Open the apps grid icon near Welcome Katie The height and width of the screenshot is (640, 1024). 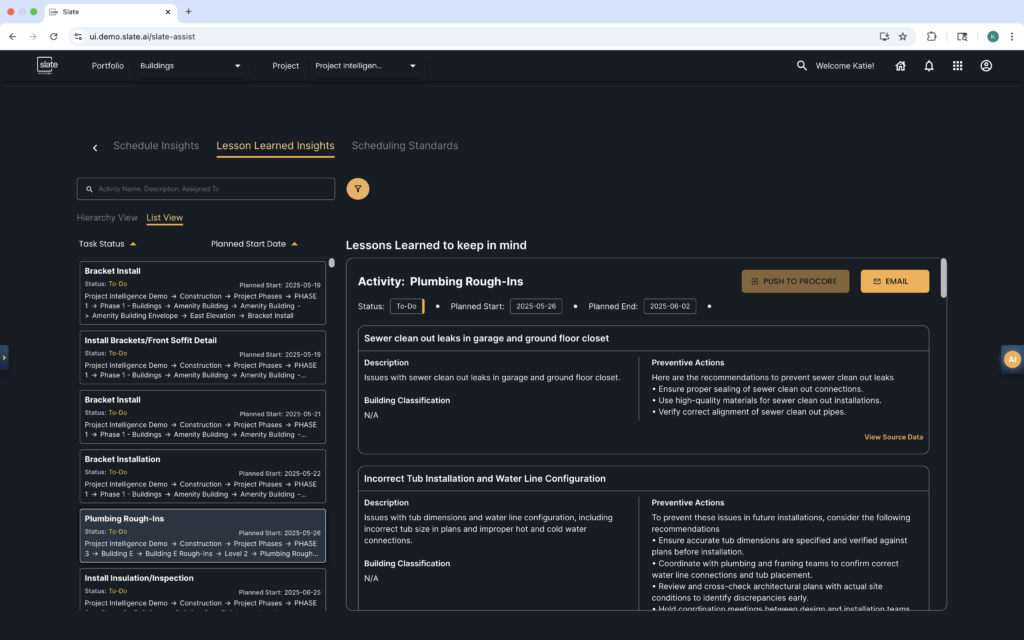[957, 65]
